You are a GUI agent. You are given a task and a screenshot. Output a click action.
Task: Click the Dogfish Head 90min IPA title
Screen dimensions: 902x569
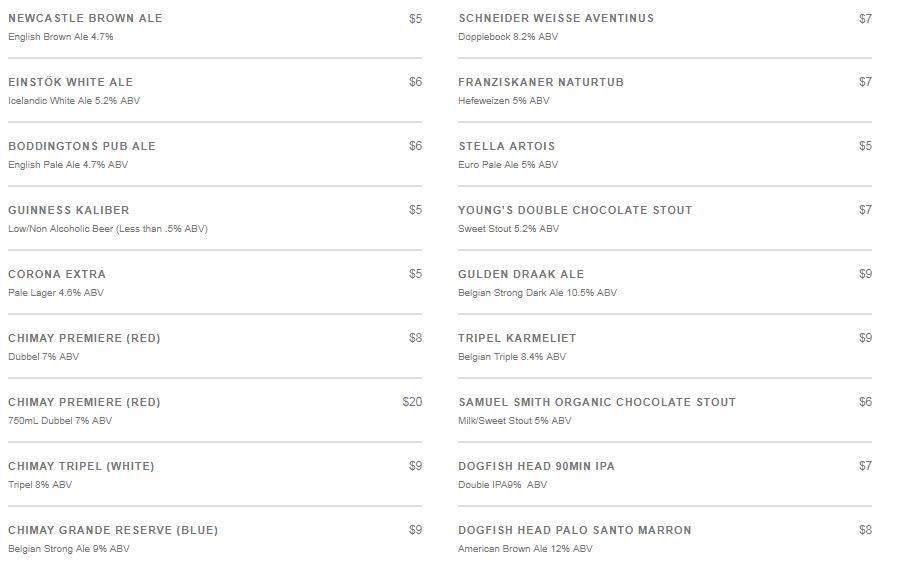pyautogui.click(x=536, y=466)
